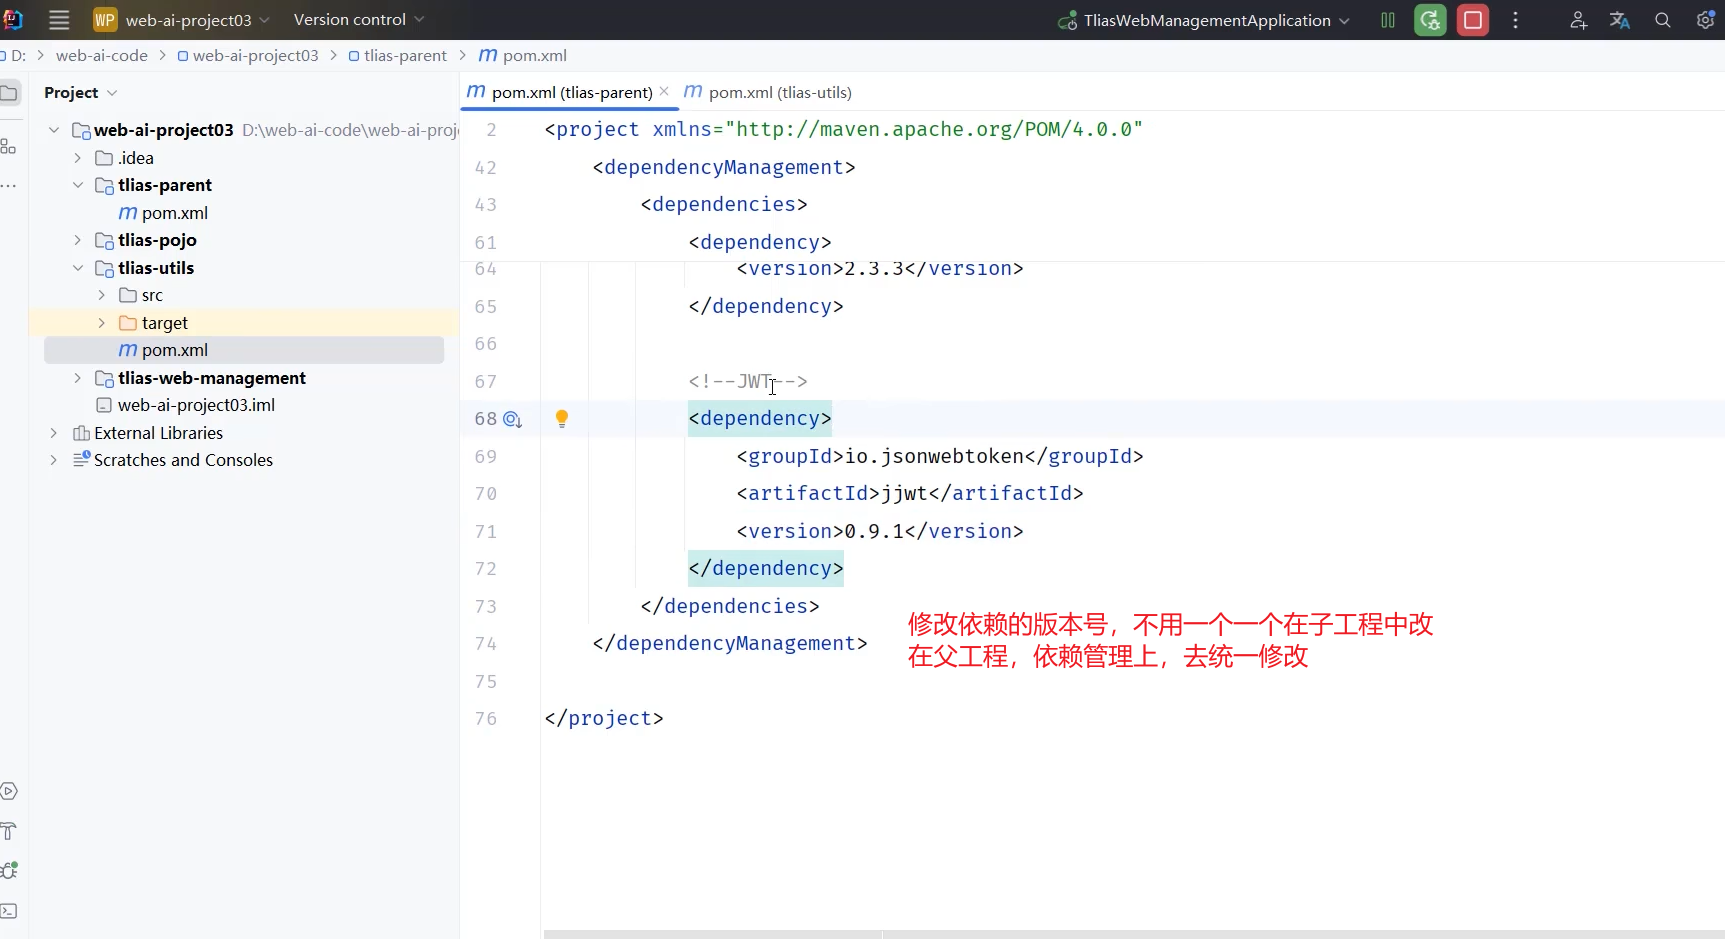Click the JWT comment on line 67
Viewport: 1725px width, 939px height.
747,381
